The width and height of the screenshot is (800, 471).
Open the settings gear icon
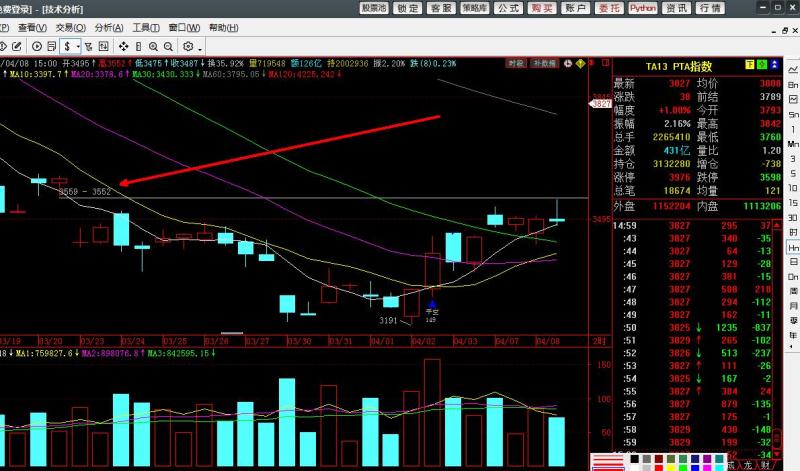tap(188, 46)
